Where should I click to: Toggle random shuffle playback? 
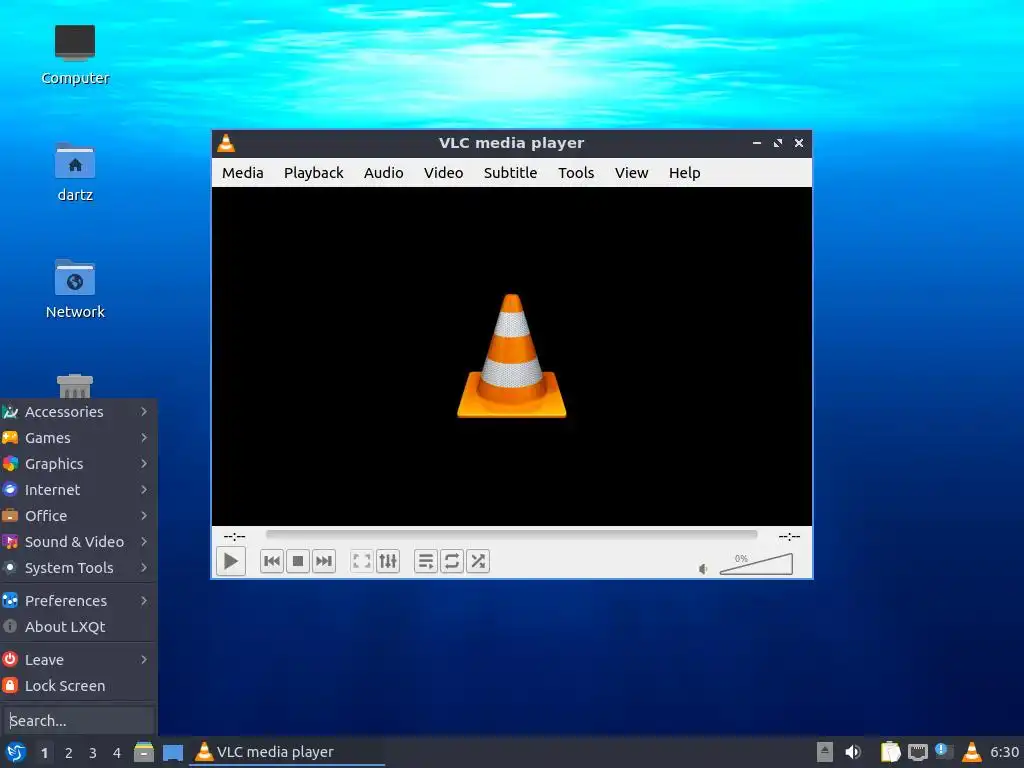click(x=478, y=561)
